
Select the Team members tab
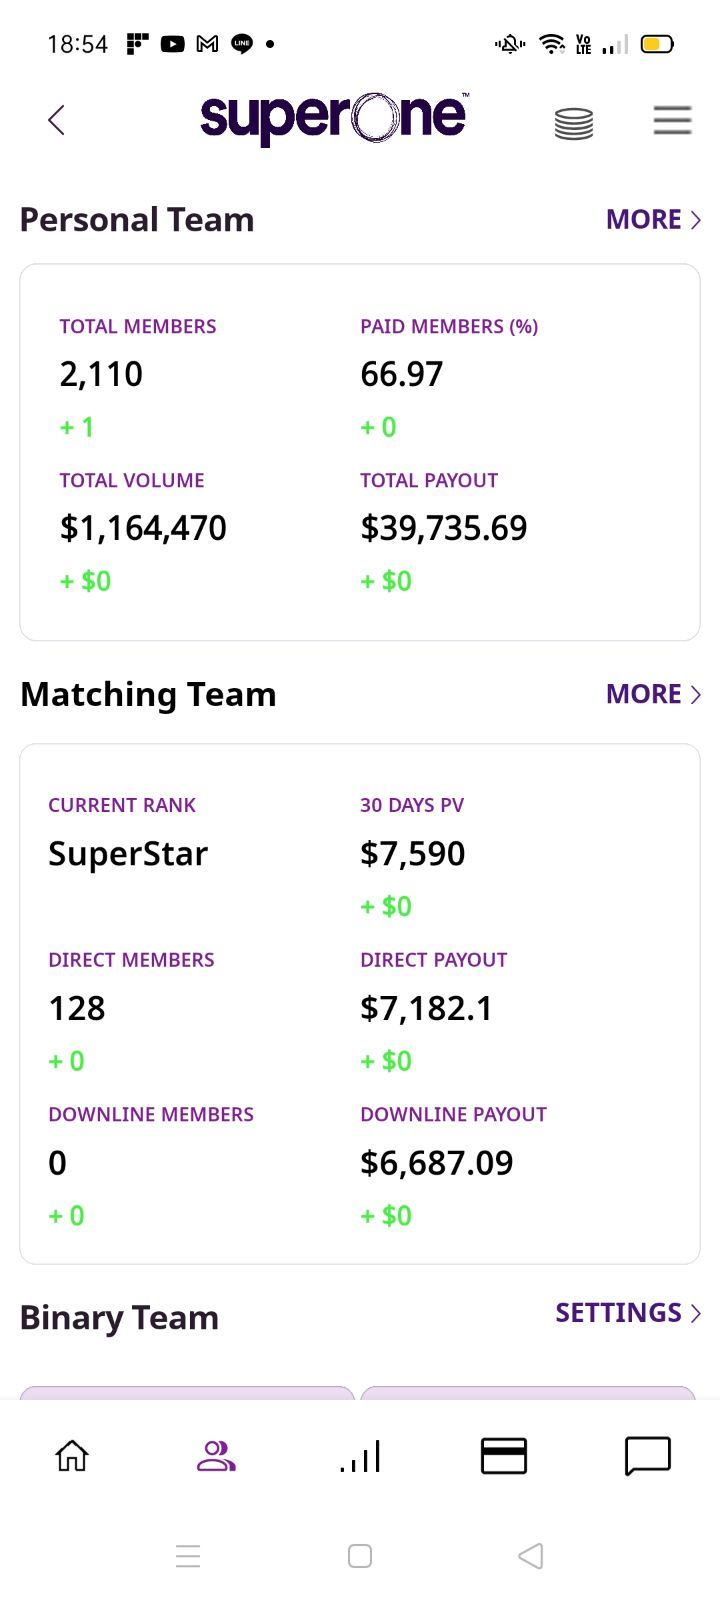pyautogui.click(x=216, y=1456)
